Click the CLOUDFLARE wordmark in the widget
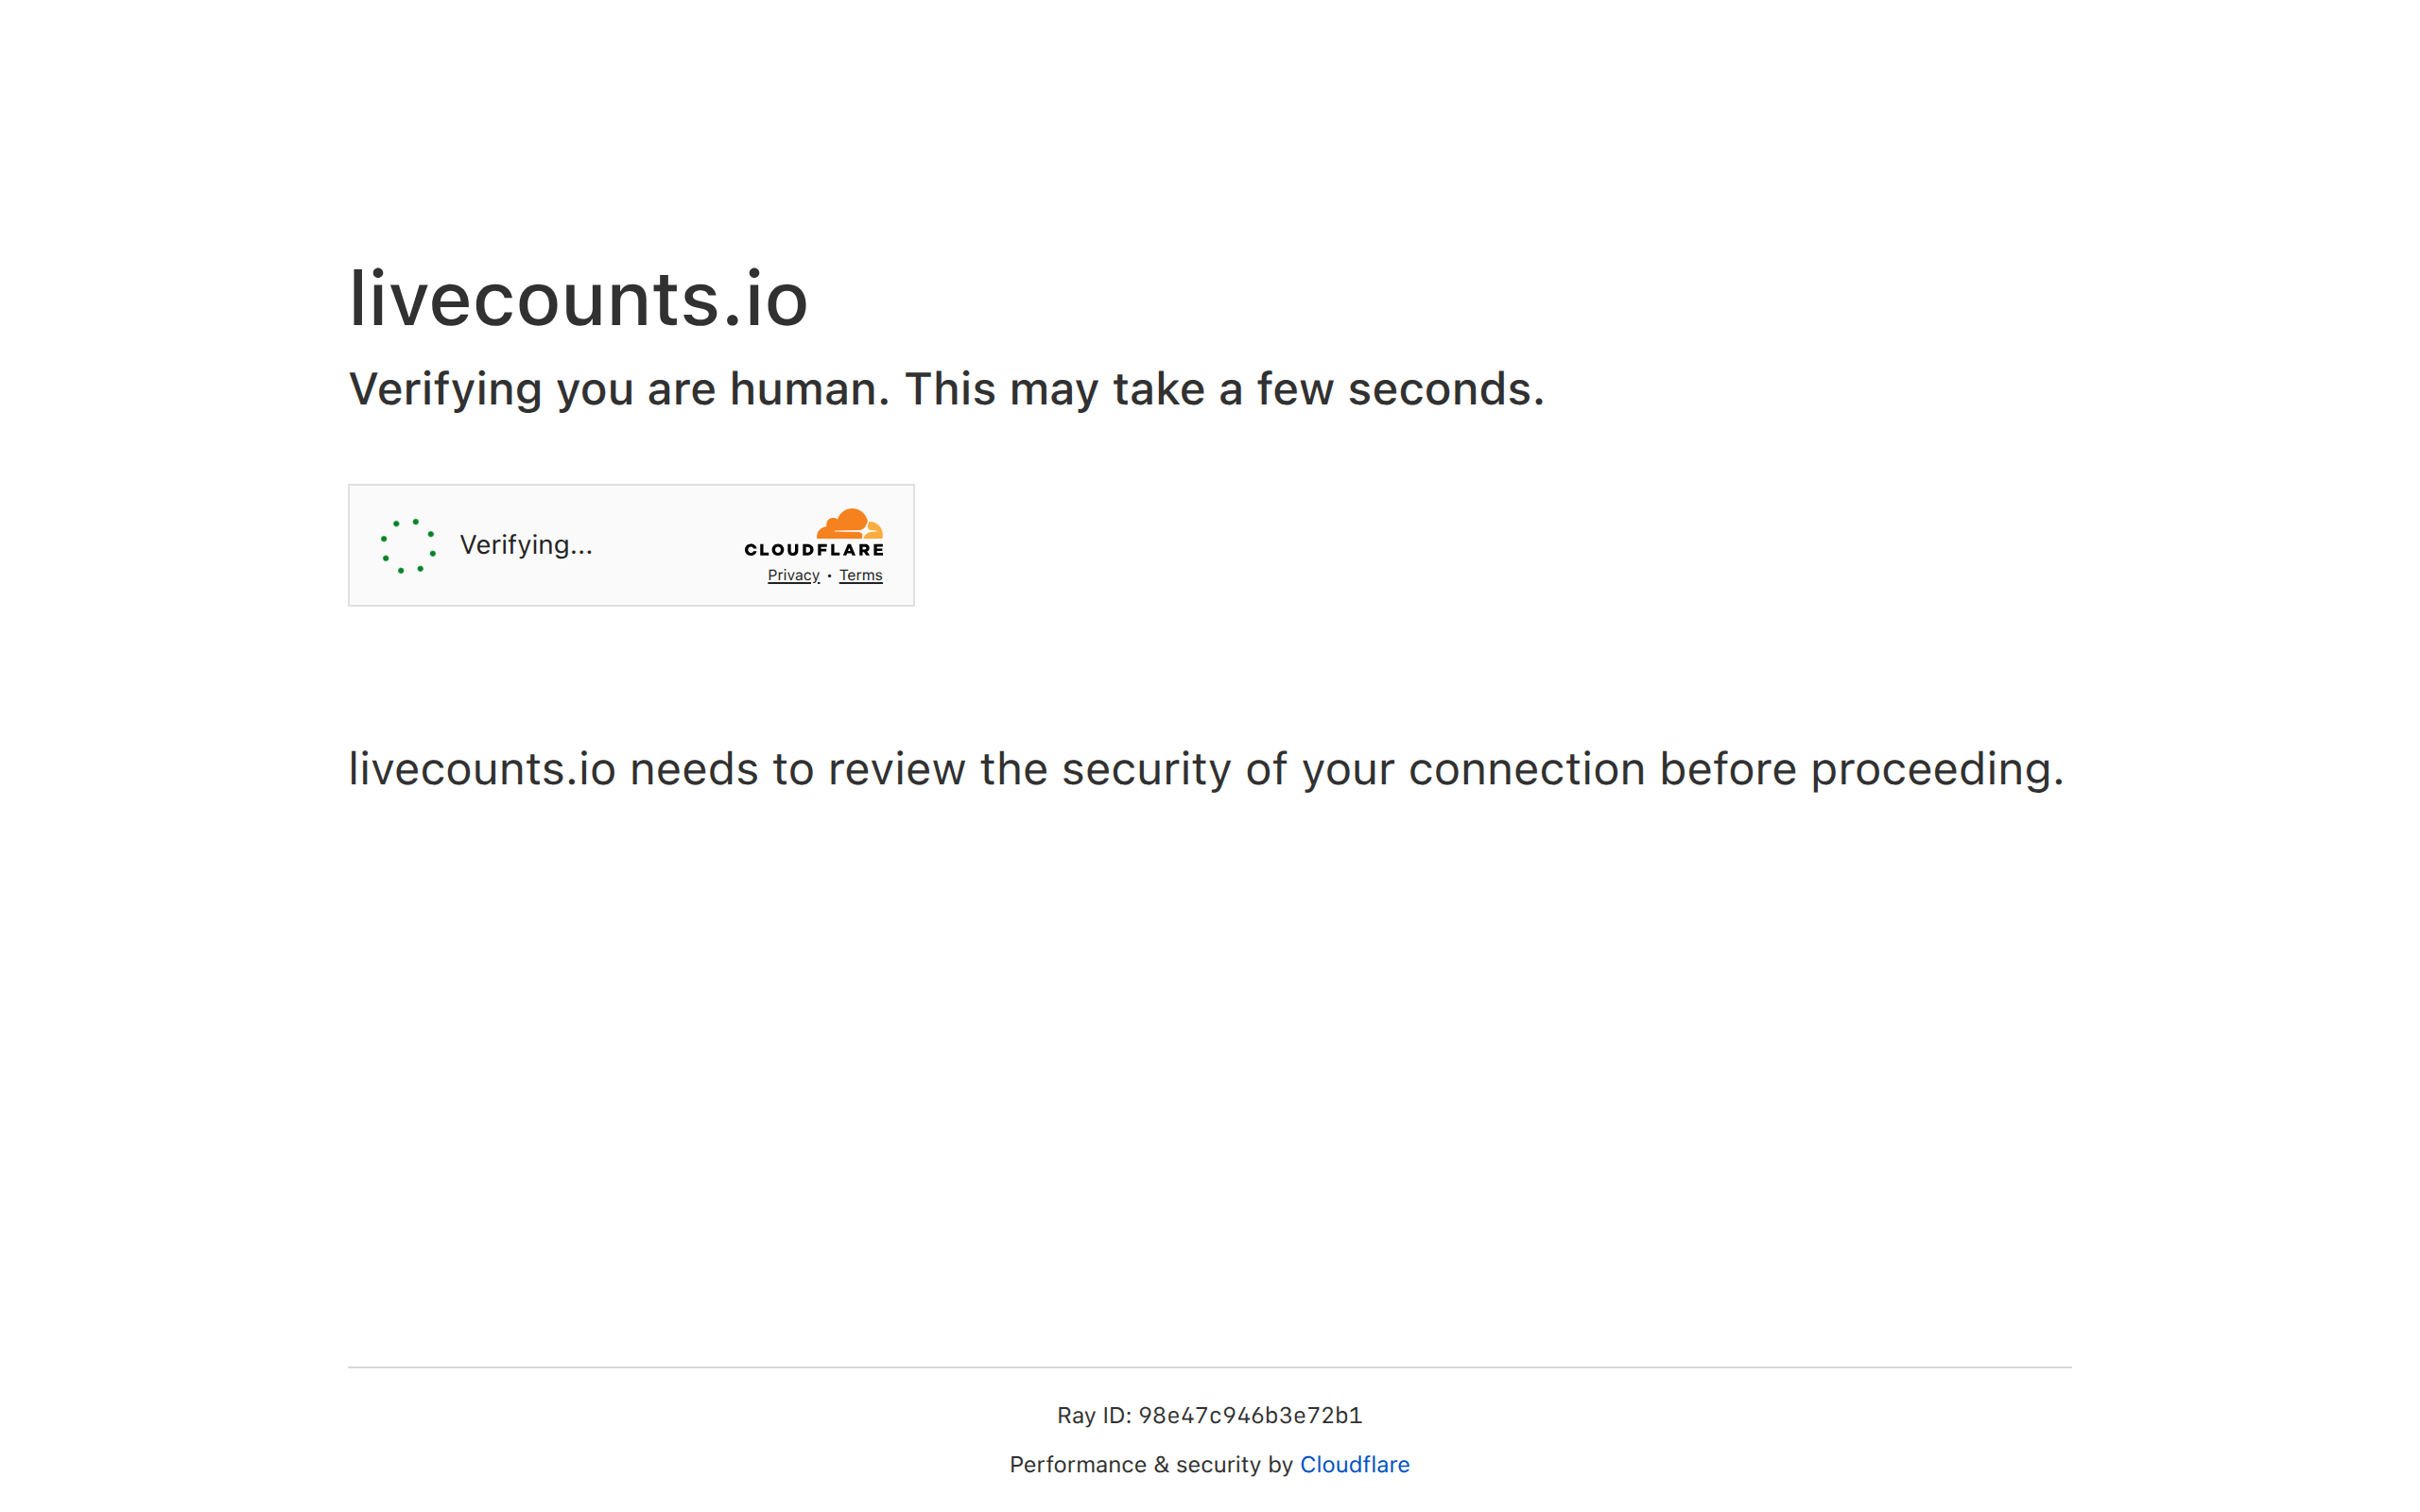The height and width of the screenshot is (1512, 2420). click(814, 550)
